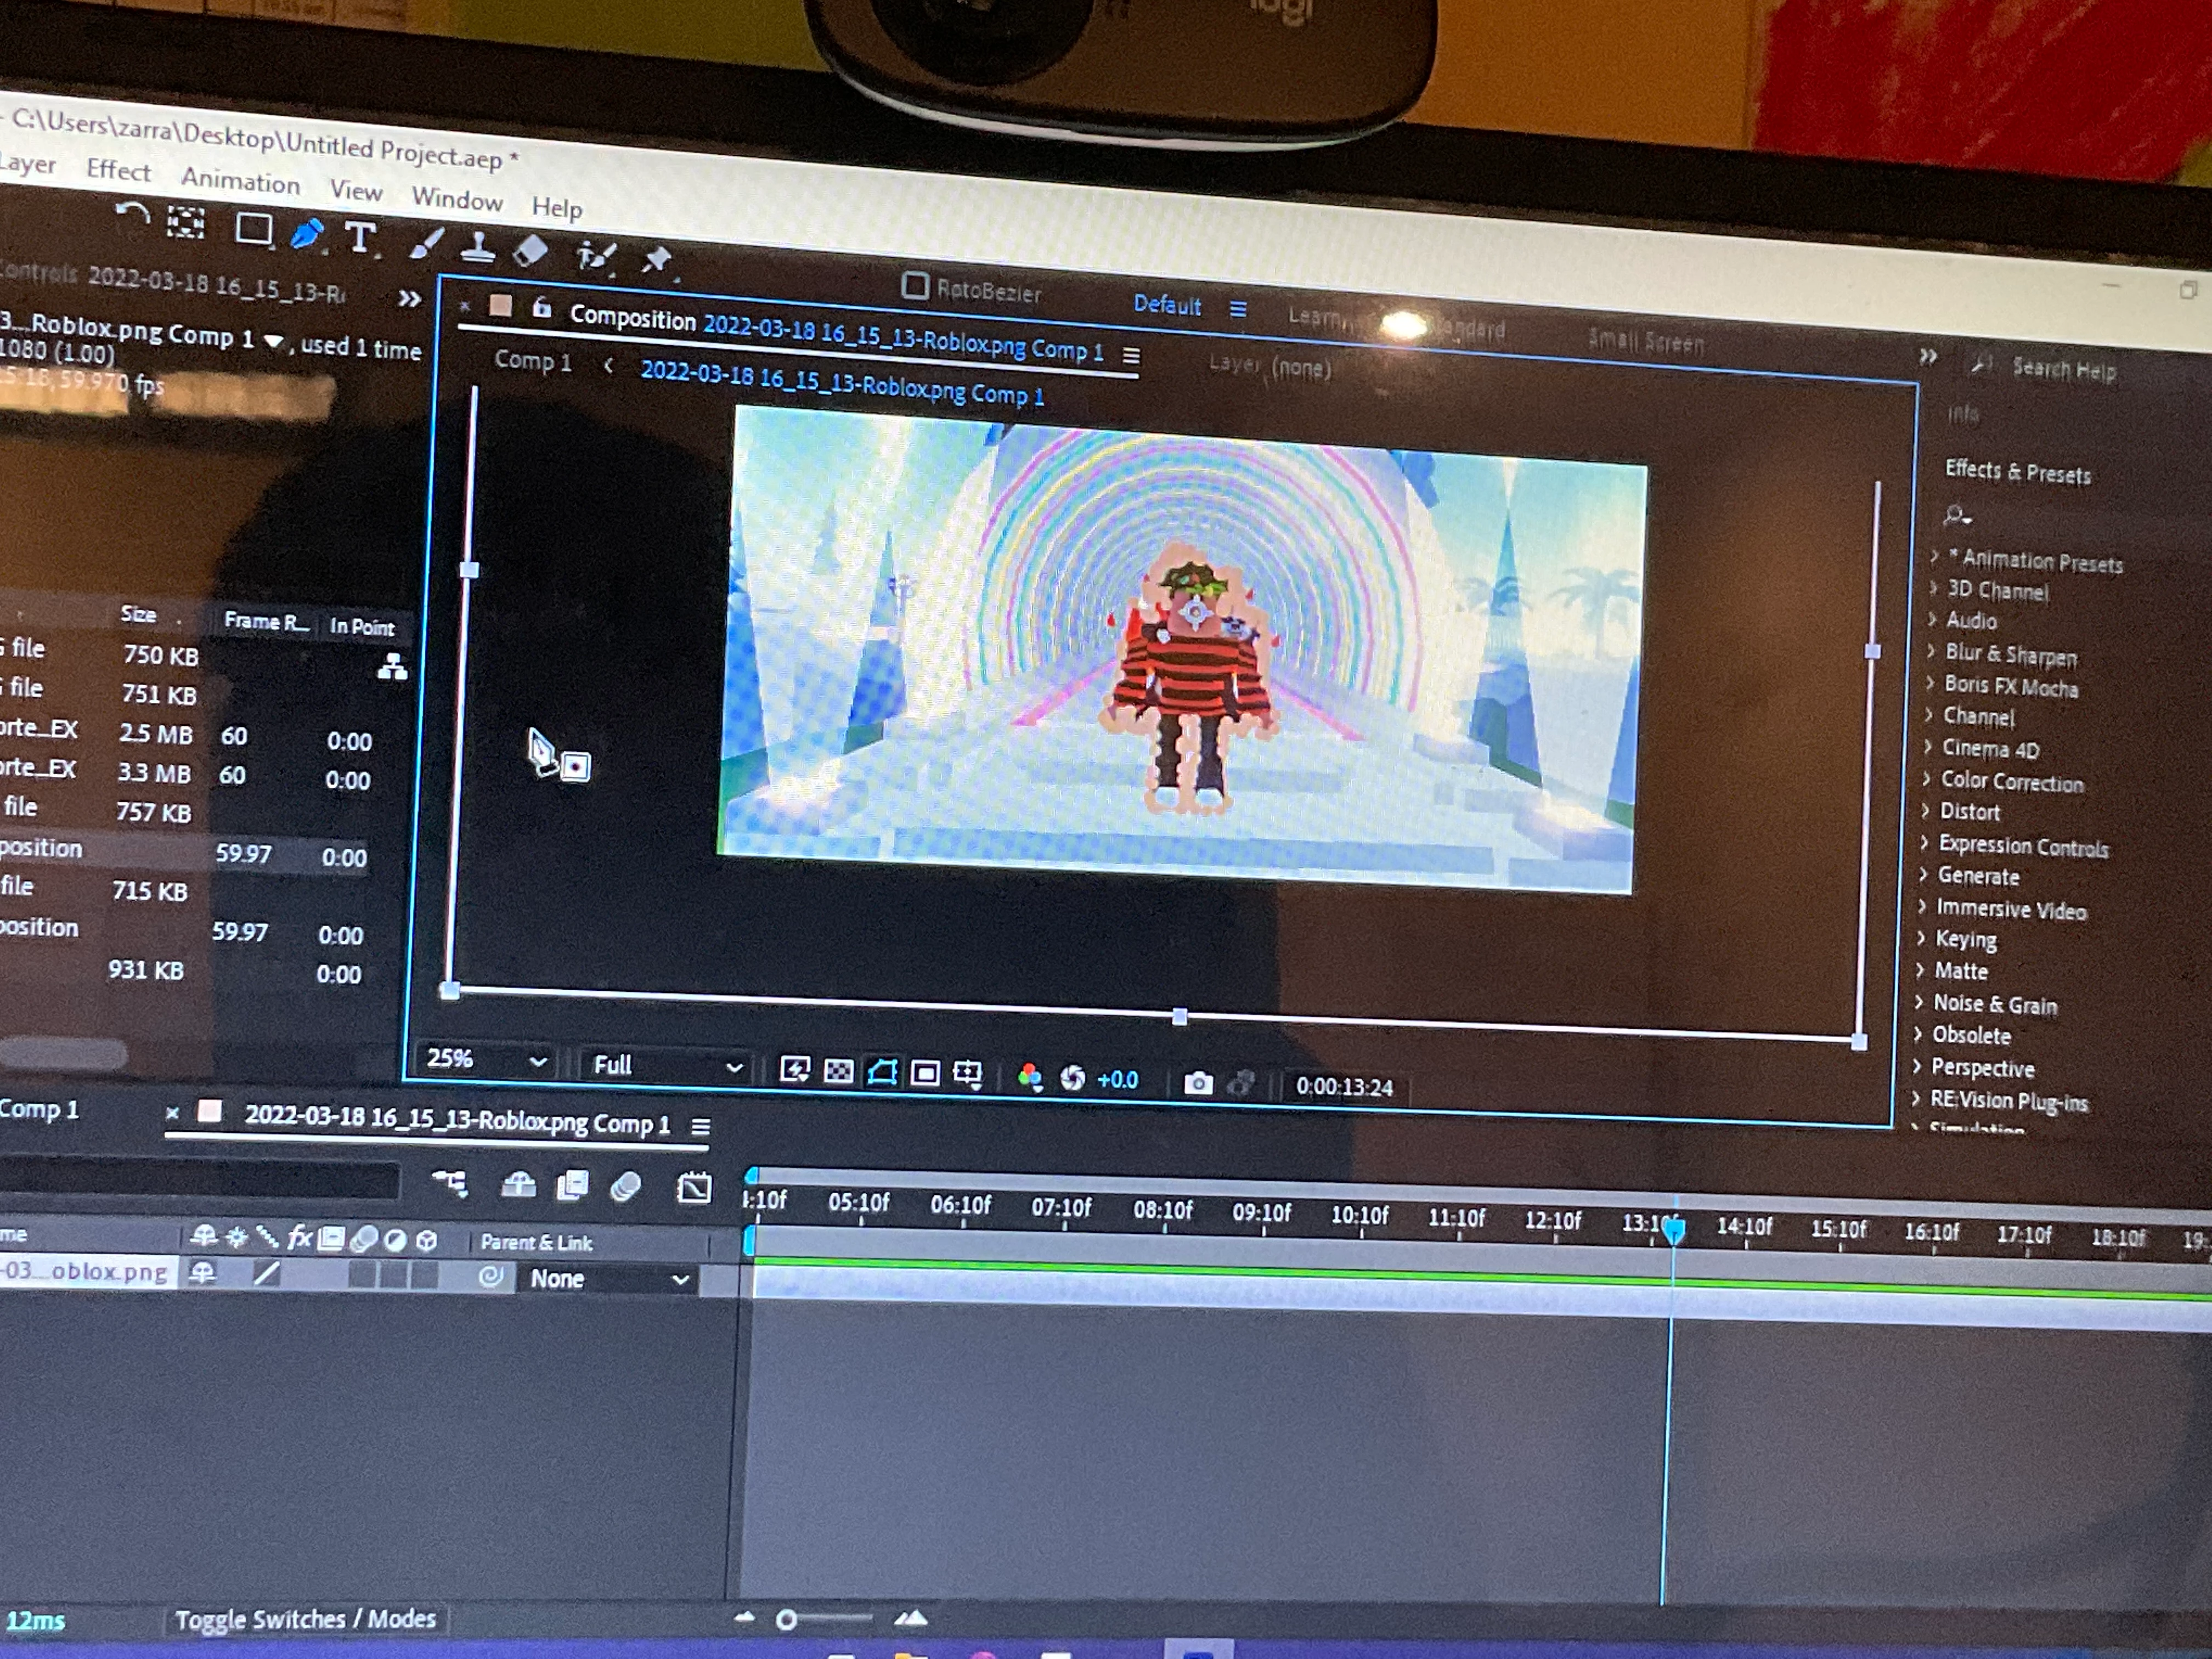Select the Default workspace
Image resolution: width=2212 pixels, height=1659 pixels.
click(x=1166, y=305)
